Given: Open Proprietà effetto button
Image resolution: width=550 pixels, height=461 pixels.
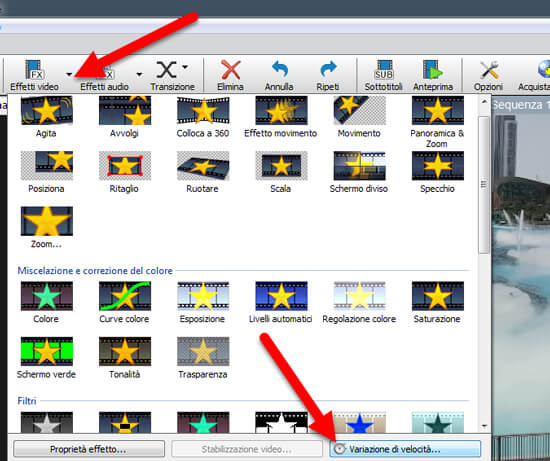Looking at the screenshot, I should pos(89,449).
